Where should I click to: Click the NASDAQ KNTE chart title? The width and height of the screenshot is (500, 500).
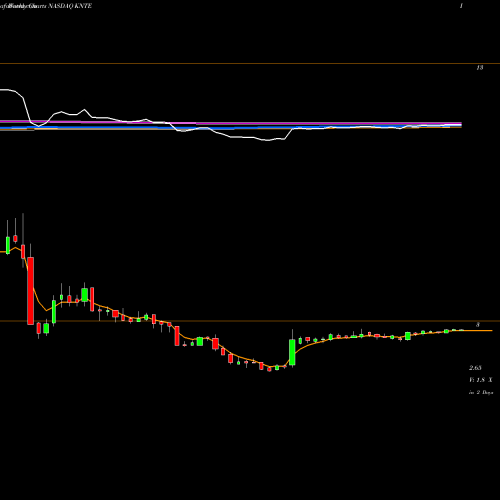(70, 6)
